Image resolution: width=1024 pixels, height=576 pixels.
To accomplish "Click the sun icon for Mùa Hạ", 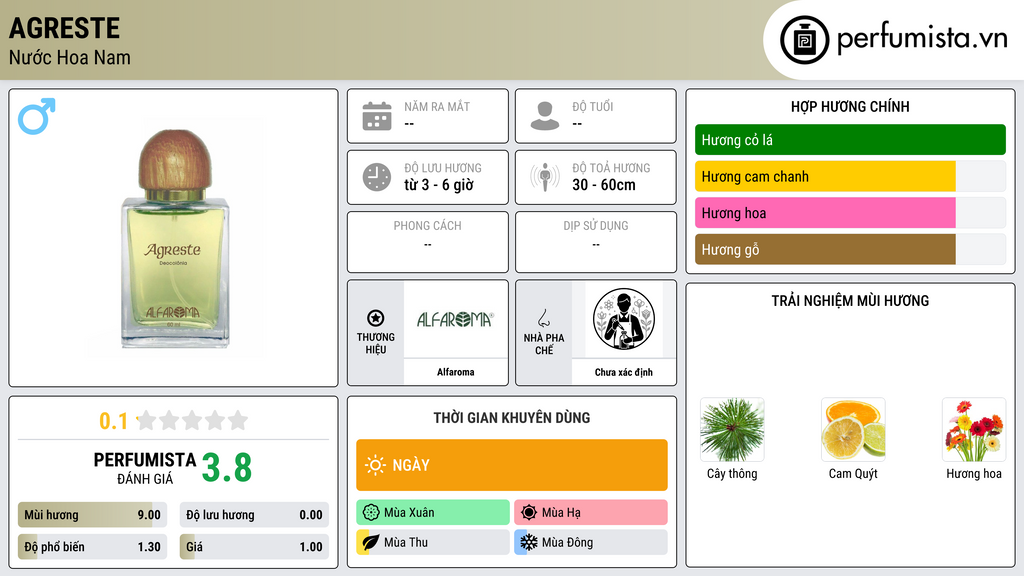I will tap(529, 513).
